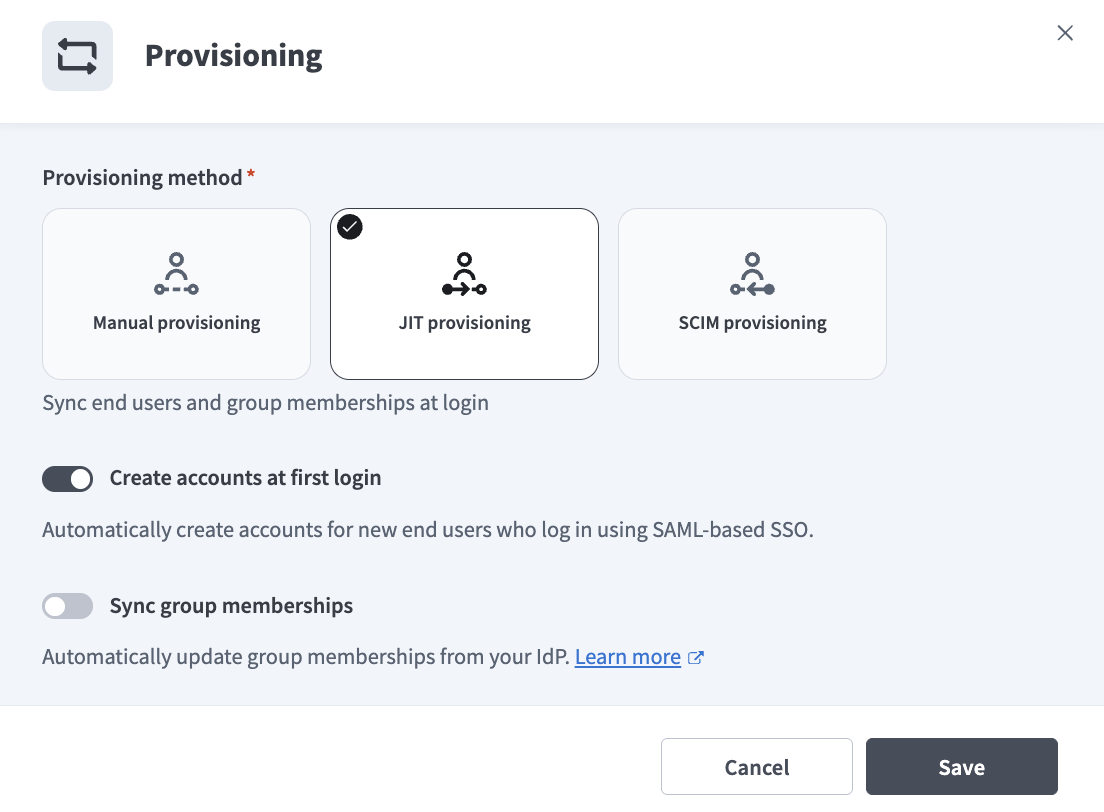
Task: Enable the Sync group memberships toggle
Action: click(x=67, y=606)
